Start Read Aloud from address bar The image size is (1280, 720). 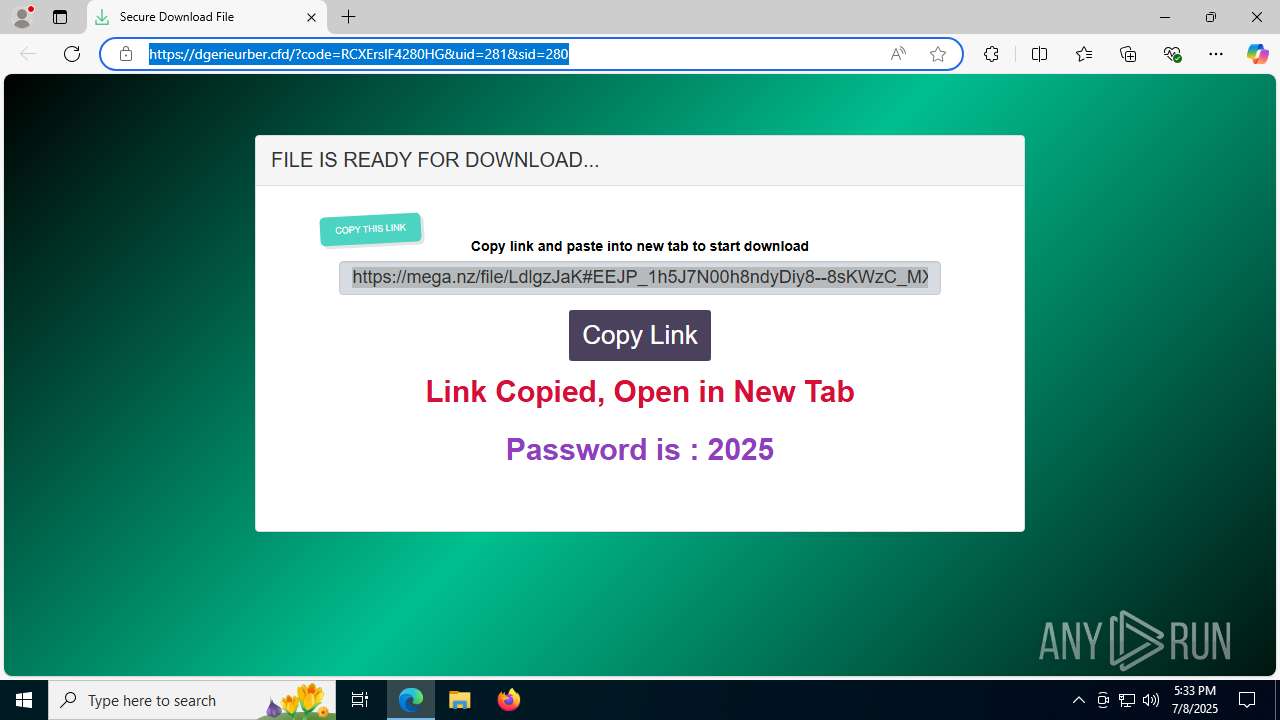tap(898, 54)
